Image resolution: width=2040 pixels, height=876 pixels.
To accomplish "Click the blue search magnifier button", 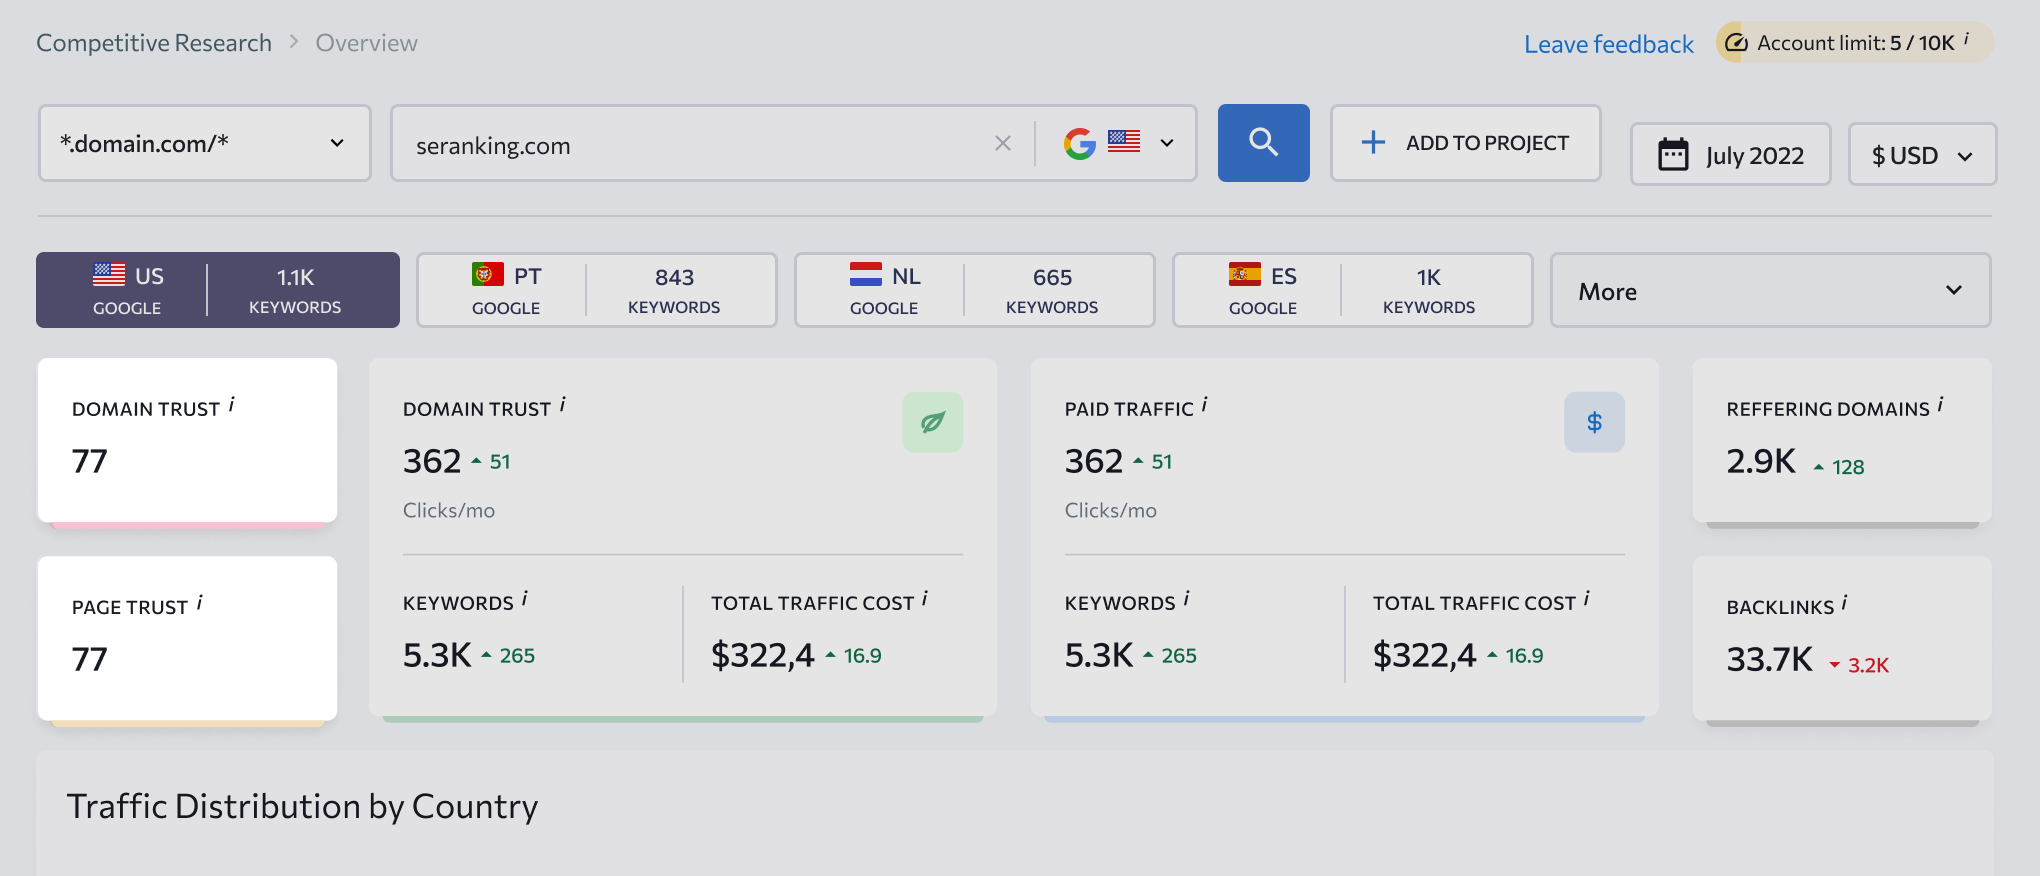I will pyautogui.click(x=1263, y=143).
